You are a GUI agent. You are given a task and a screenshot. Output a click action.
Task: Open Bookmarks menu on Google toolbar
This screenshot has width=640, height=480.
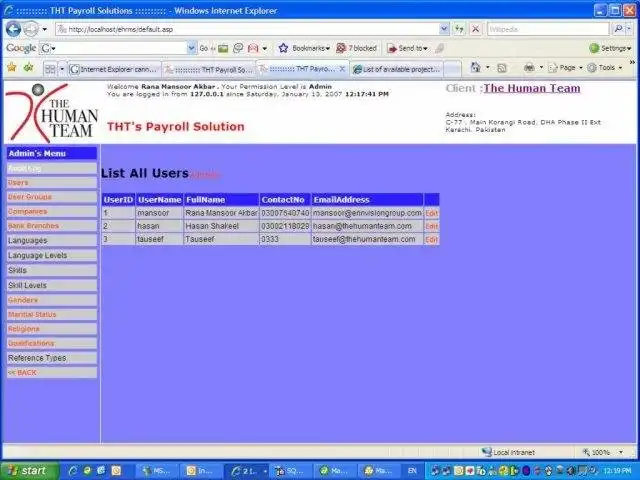311,48
